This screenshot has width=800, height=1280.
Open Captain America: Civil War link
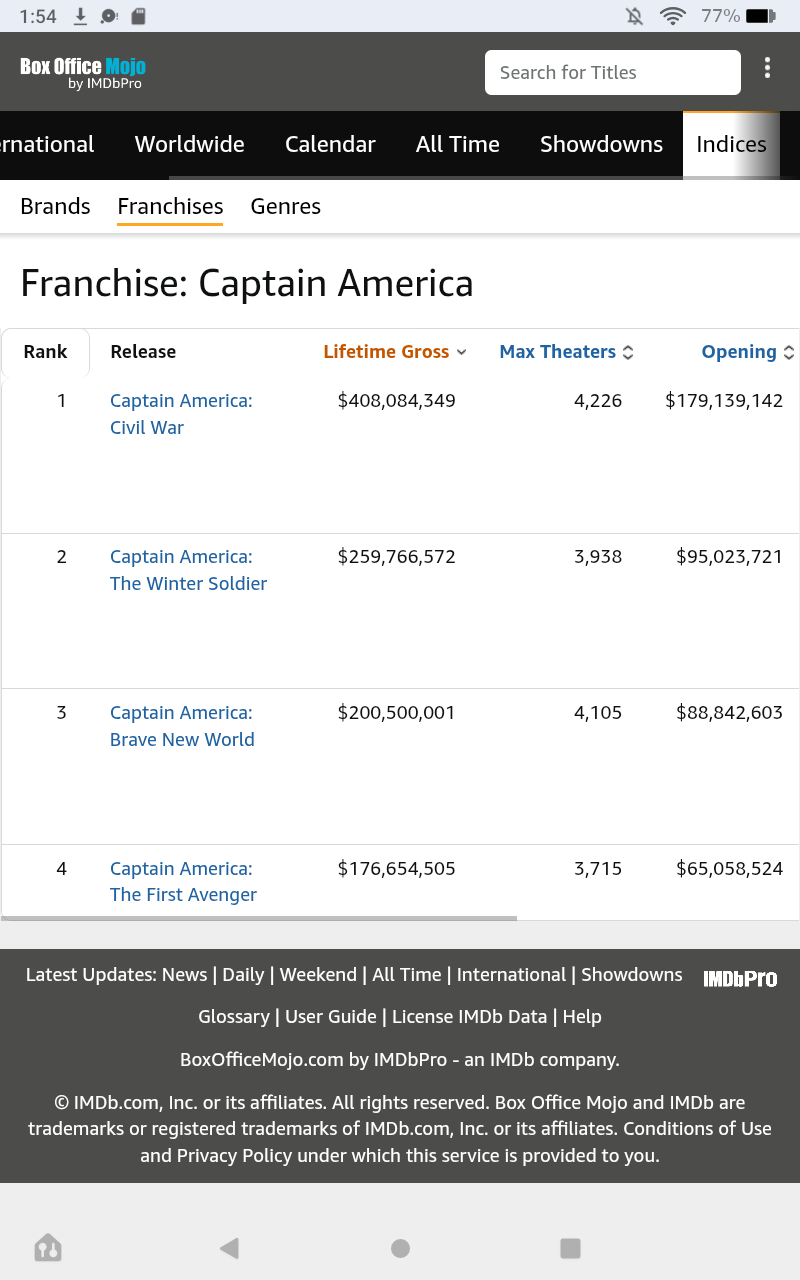[x=181, y=414]
